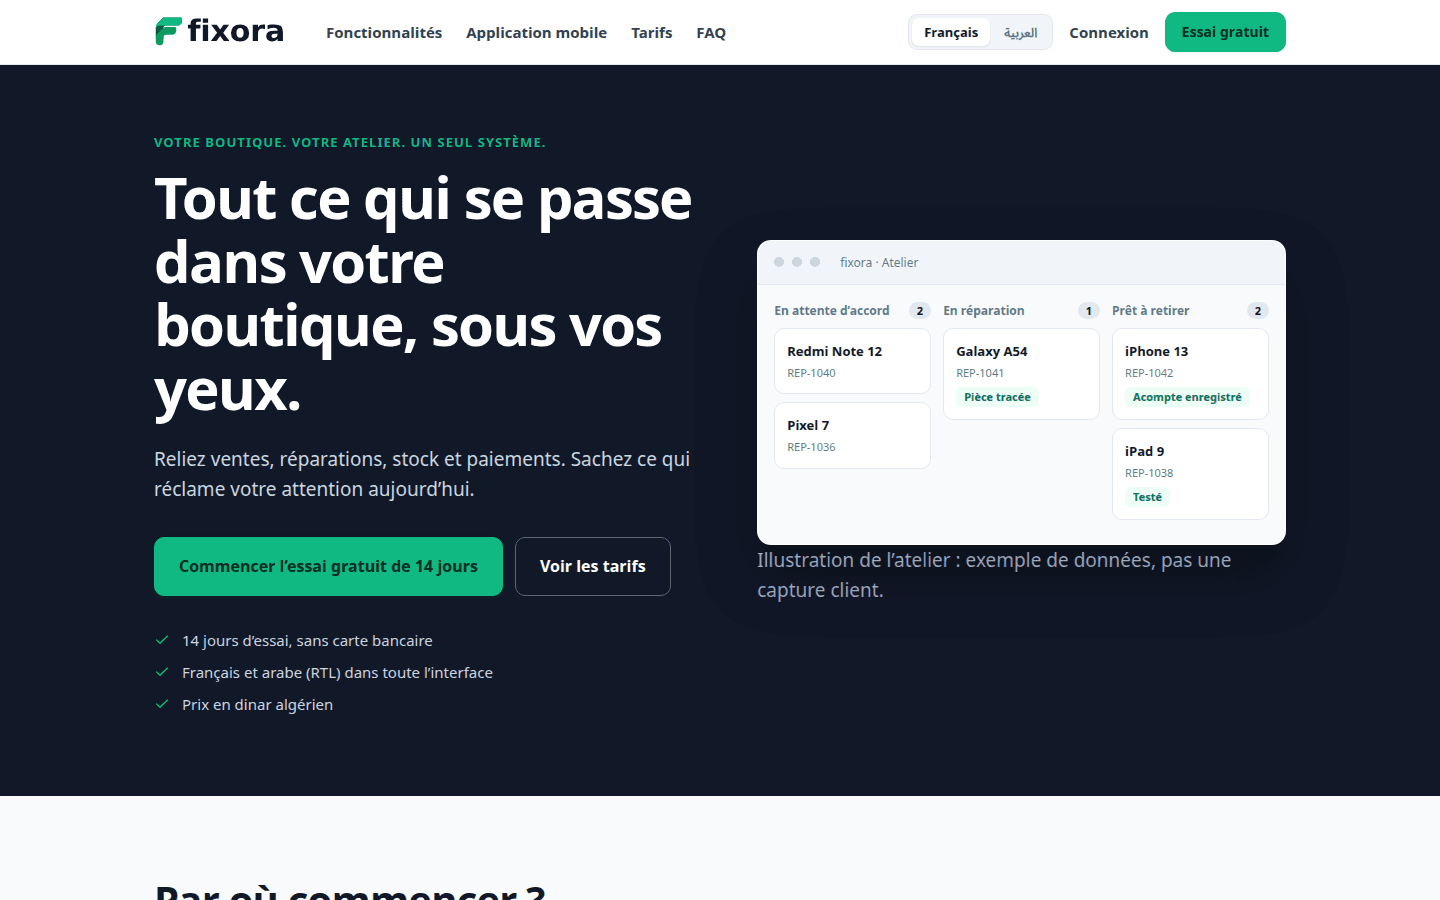Open the Tarifs nav link
This screenshot has height=900, width=1440.
pyautogui.click(x=652, y=33)
